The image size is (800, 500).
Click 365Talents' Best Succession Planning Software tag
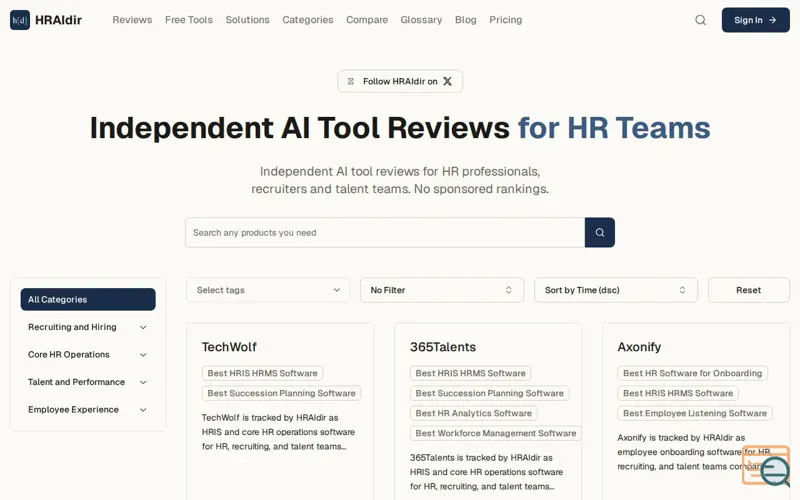click(x=489, y=393)
